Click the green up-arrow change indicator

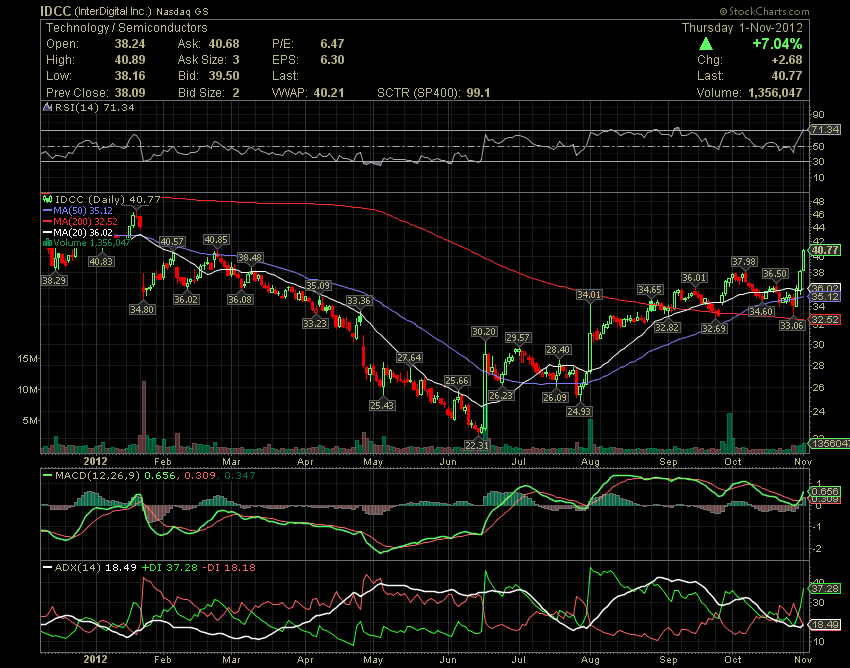(x=705, y=44)
